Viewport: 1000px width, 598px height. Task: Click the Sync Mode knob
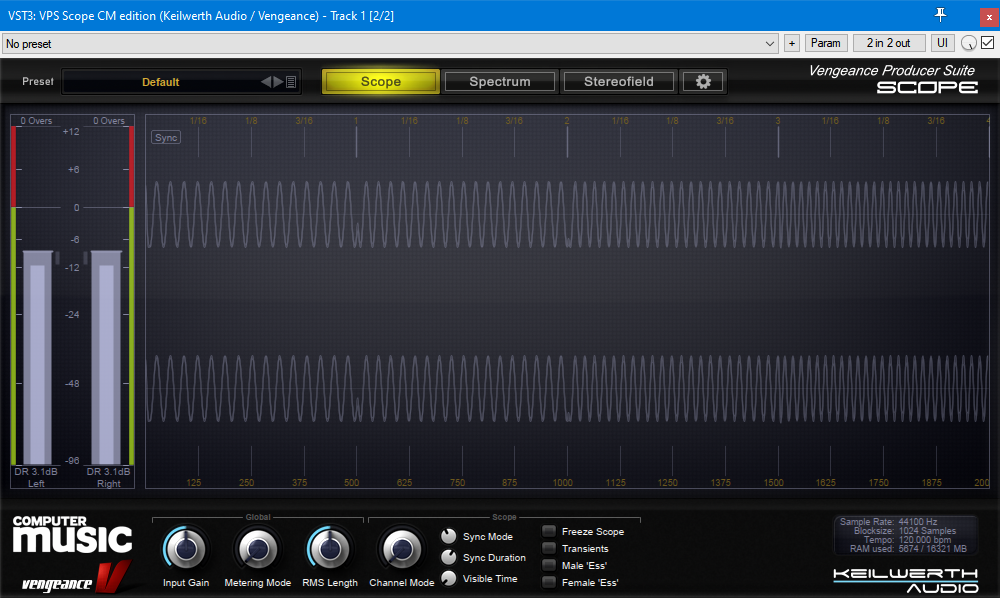(449, 536)
